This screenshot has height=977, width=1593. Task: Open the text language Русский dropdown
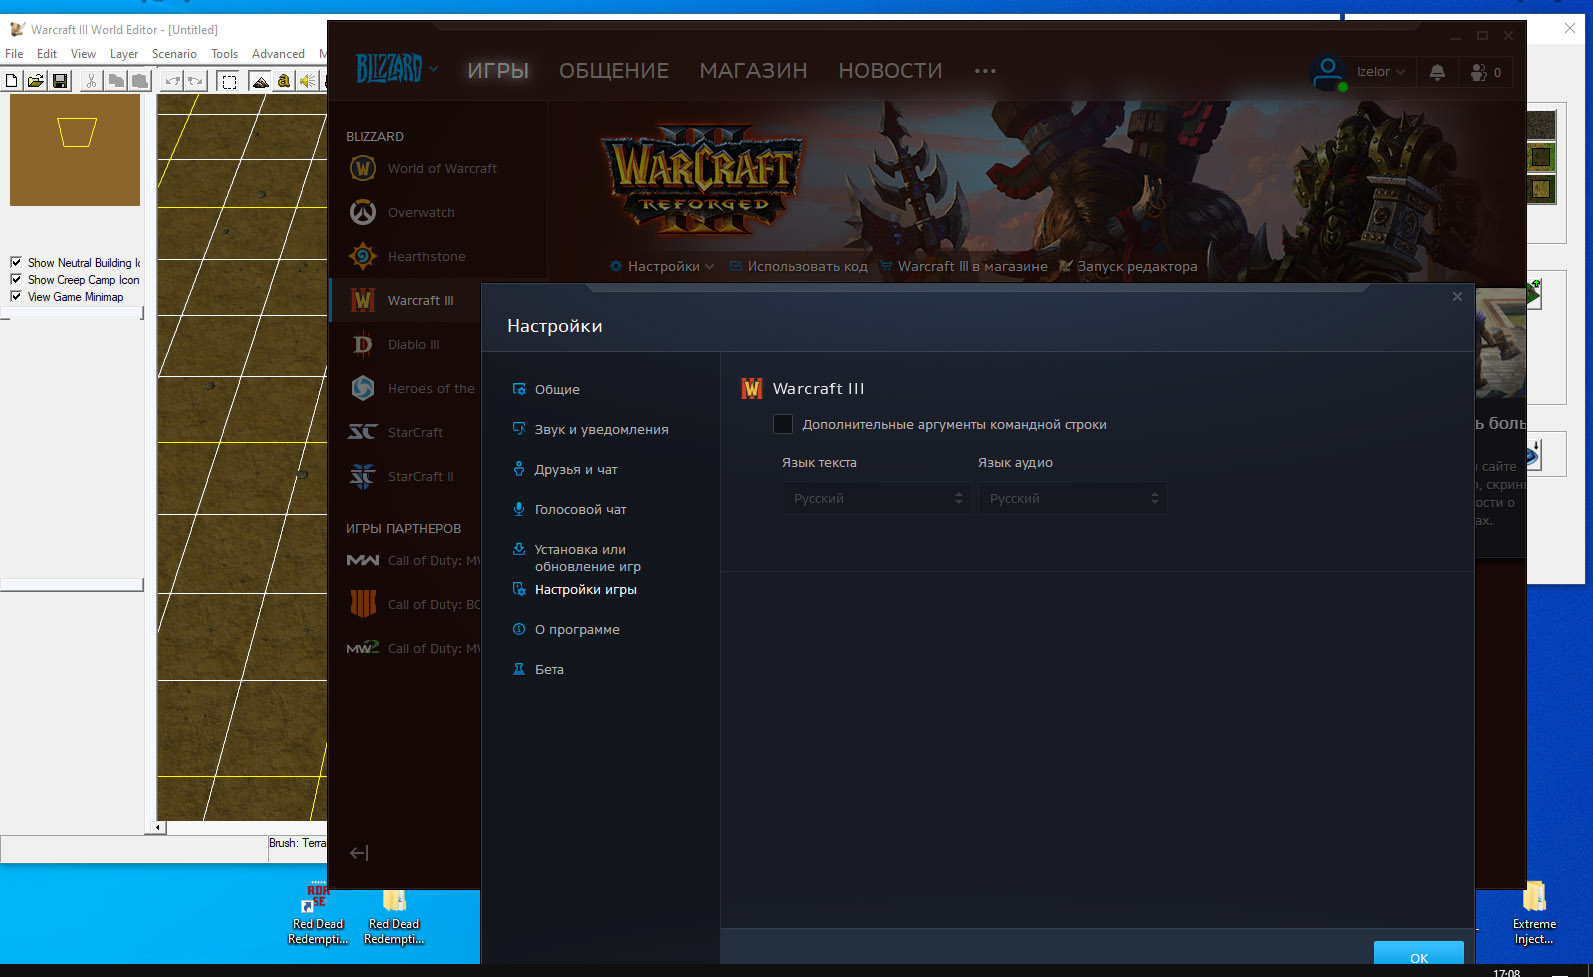[876, 498]
